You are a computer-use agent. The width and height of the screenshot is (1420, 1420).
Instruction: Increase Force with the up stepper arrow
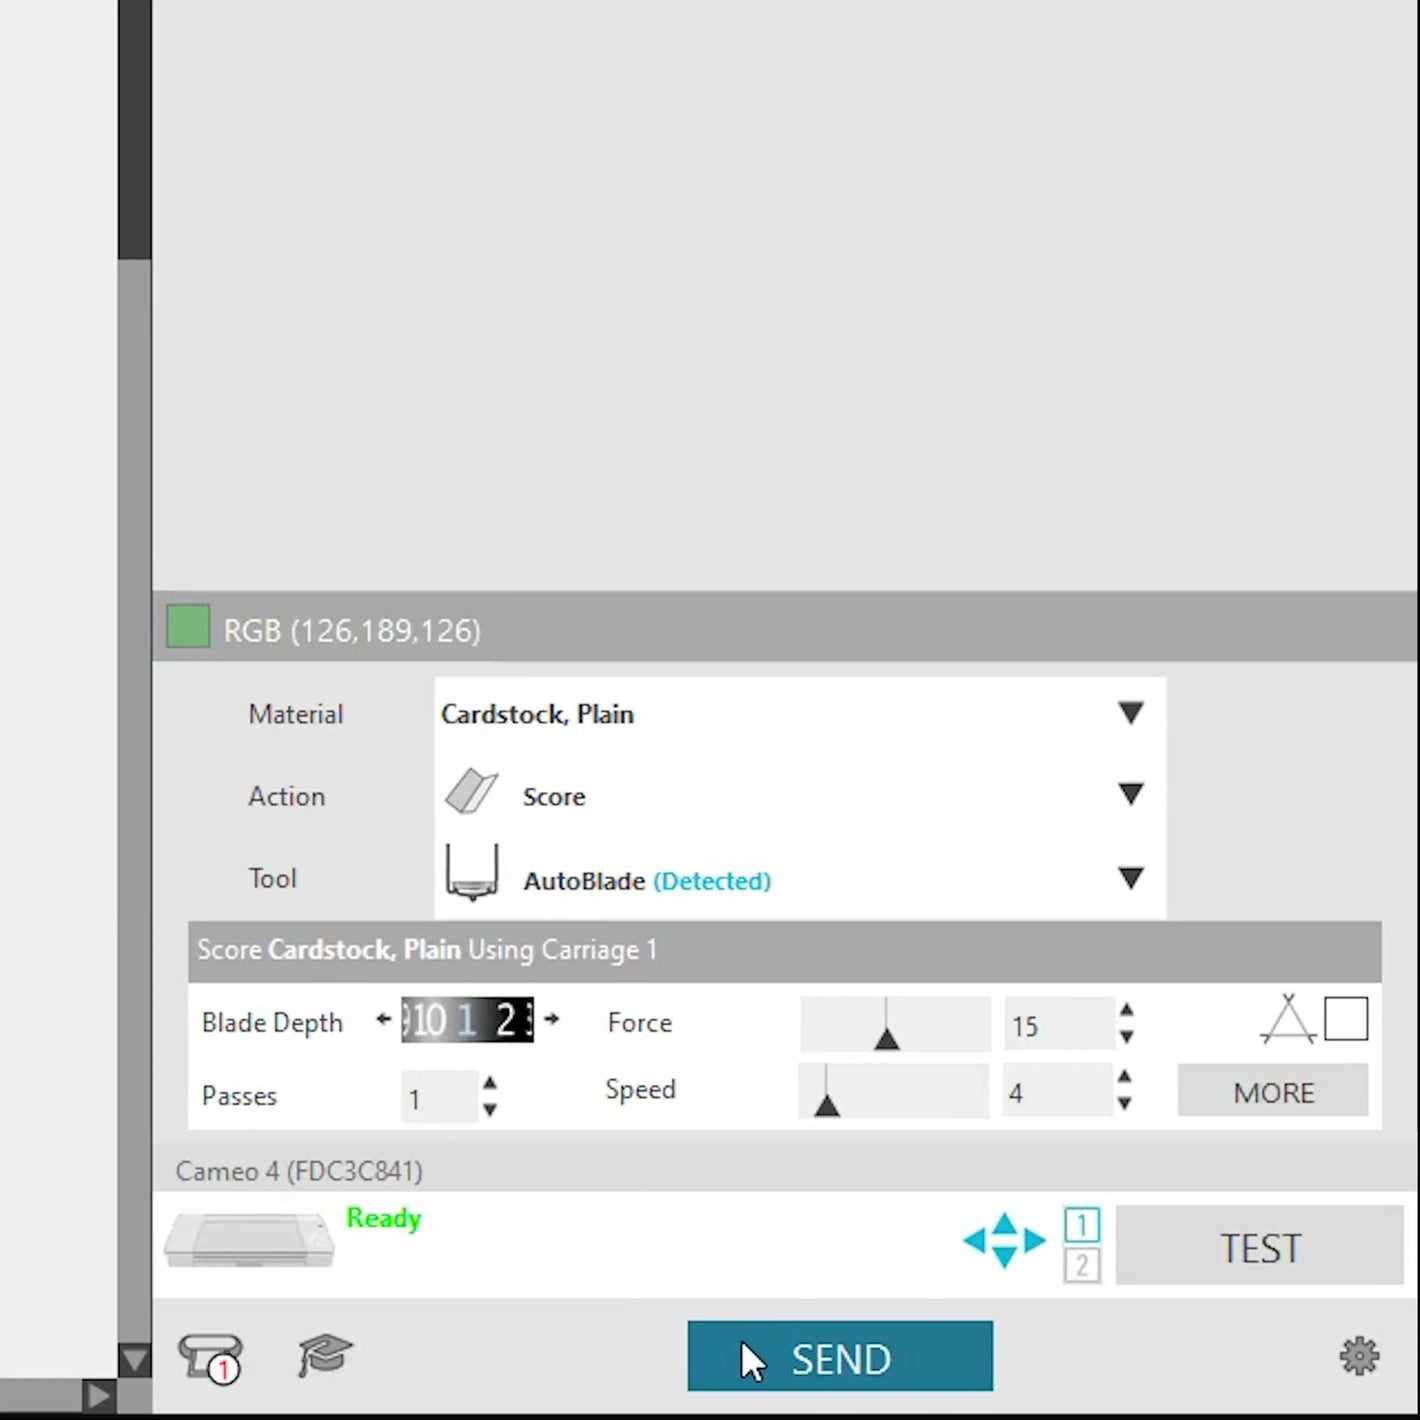[x=1127, y=1011]
